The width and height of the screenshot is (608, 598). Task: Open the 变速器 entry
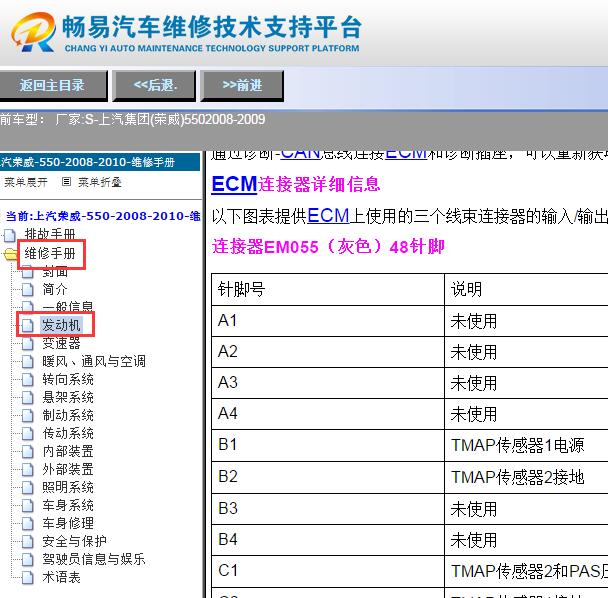[61, 343]
